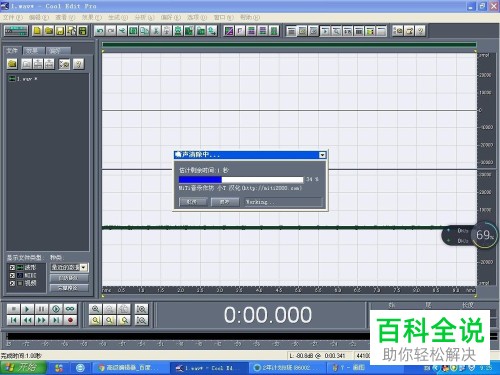Image resolution: width=500 pixels, height=375 pixels.
Task: Start recording with the red Record button
Action: [x=70, y=320]
